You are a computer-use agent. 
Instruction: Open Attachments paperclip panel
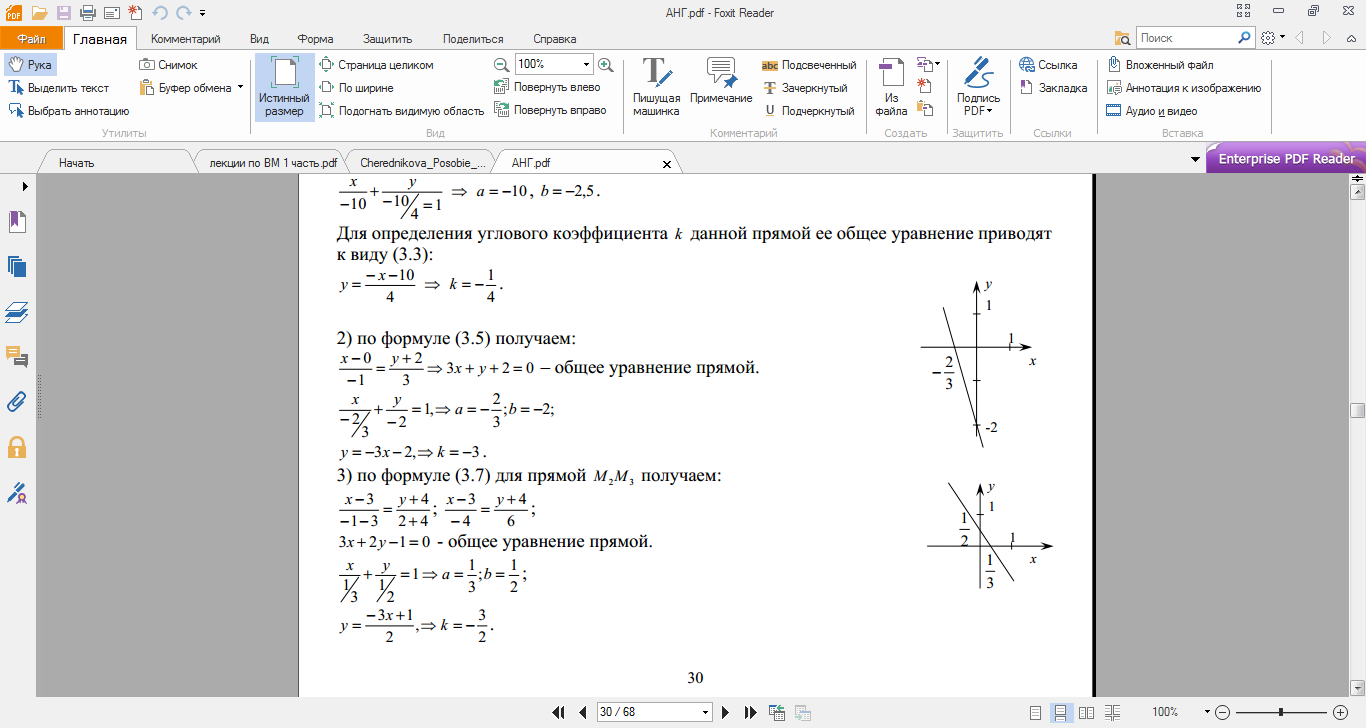[x=17, y=402]
